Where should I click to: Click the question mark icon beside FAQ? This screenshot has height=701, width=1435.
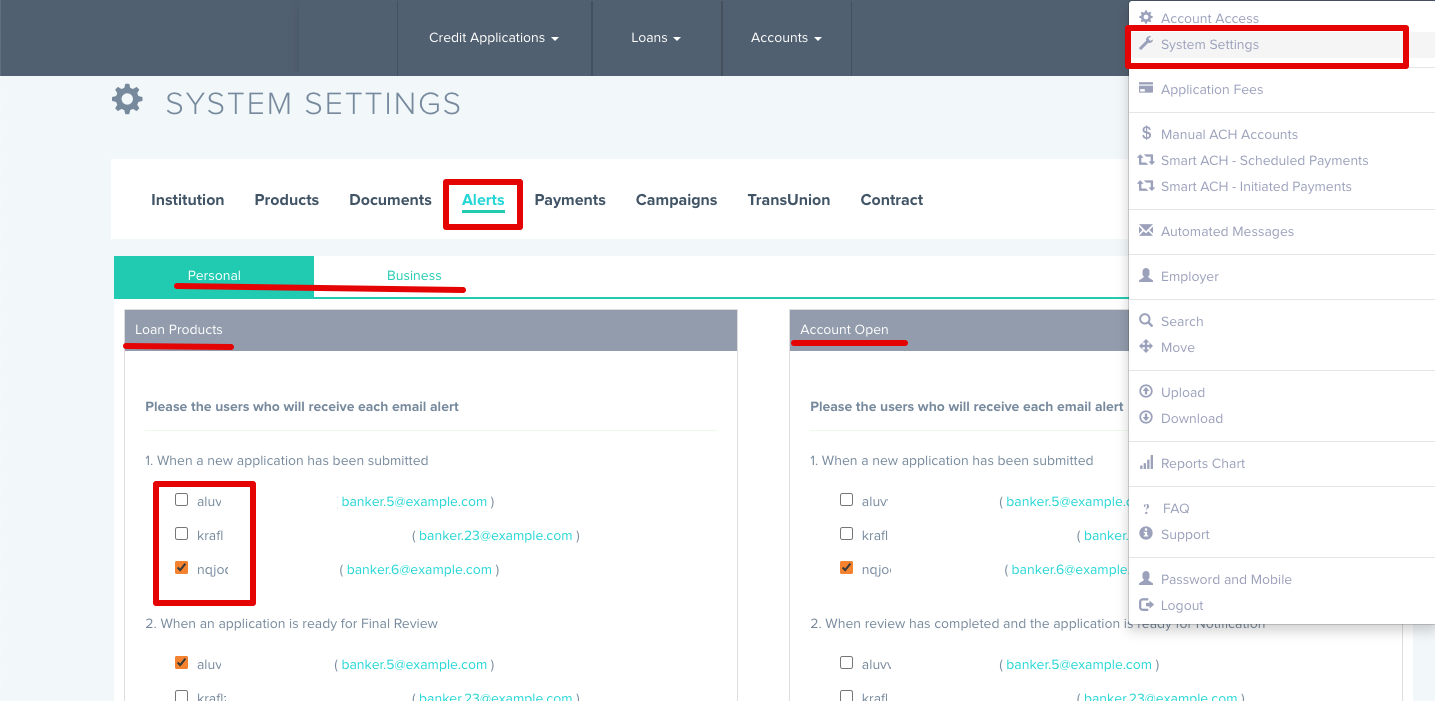coord(1146,508)
